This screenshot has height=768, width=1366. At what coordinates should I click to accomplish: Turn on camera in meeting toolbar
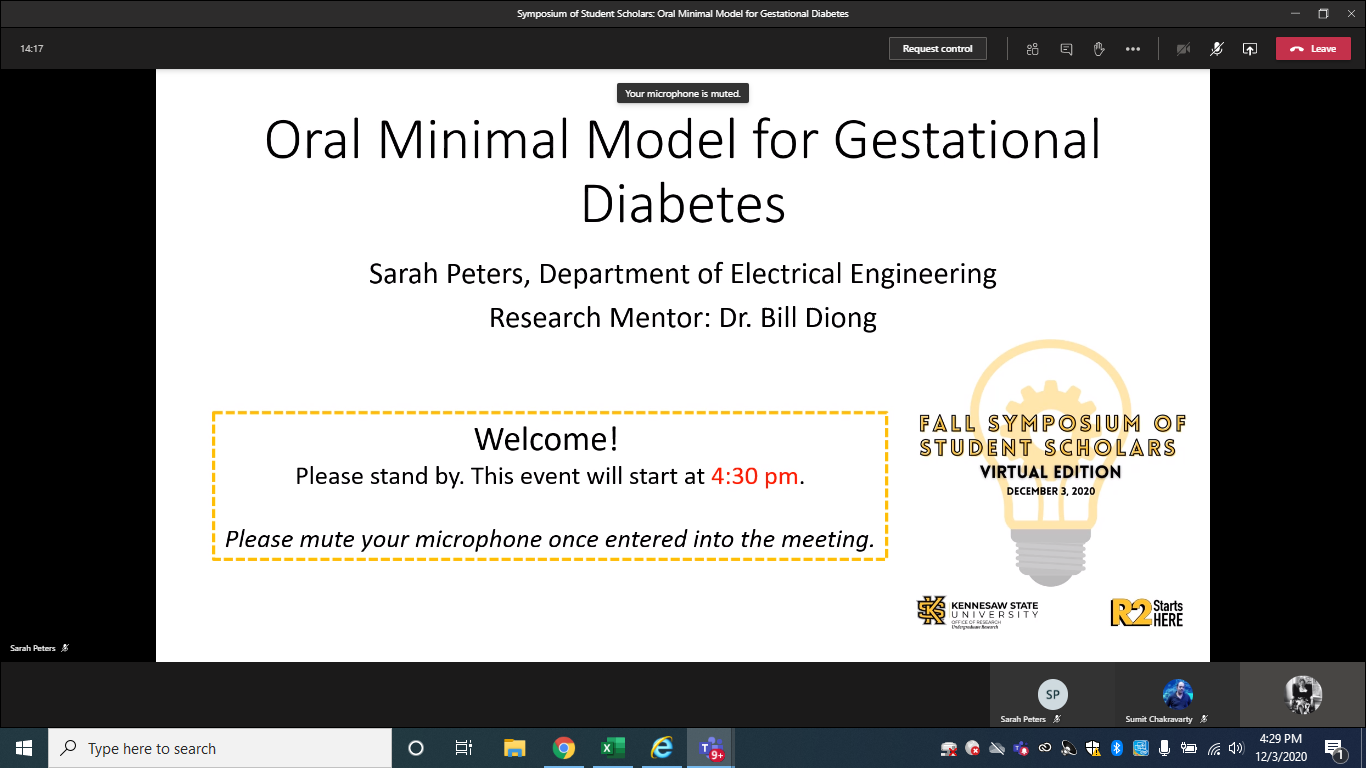click(1183, 49)
